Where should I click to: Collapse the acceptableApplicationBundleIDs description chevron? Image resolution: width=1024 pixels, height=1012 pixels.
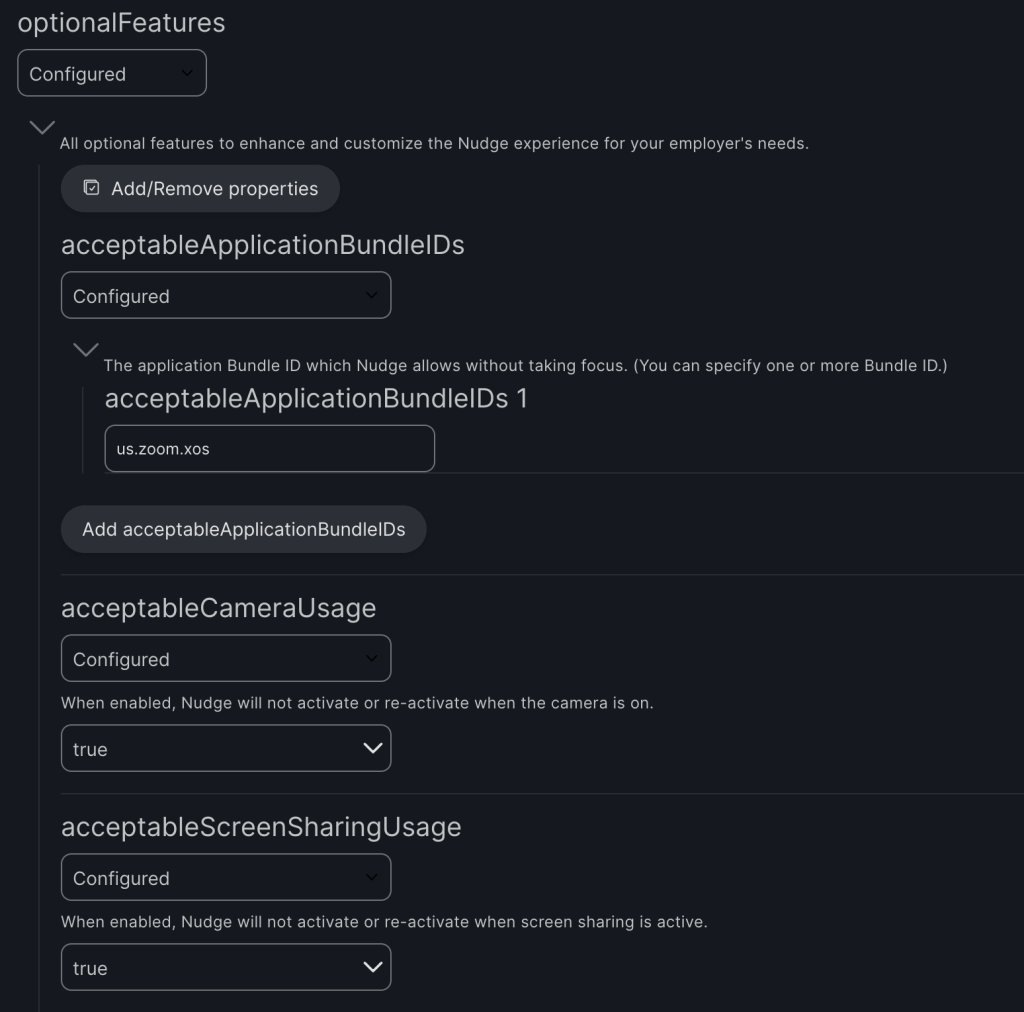[x=86, y=349]
